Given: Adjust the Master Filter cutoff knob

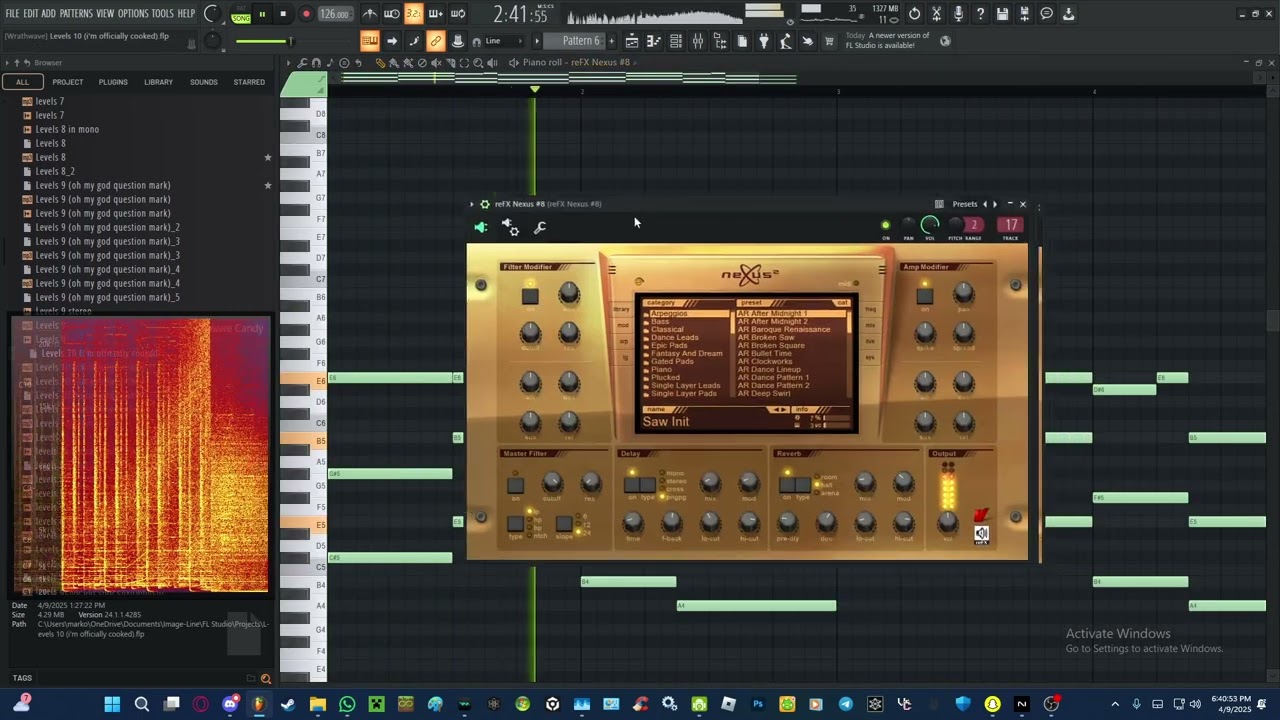Looking at the screenshot, I should [552, 483].
